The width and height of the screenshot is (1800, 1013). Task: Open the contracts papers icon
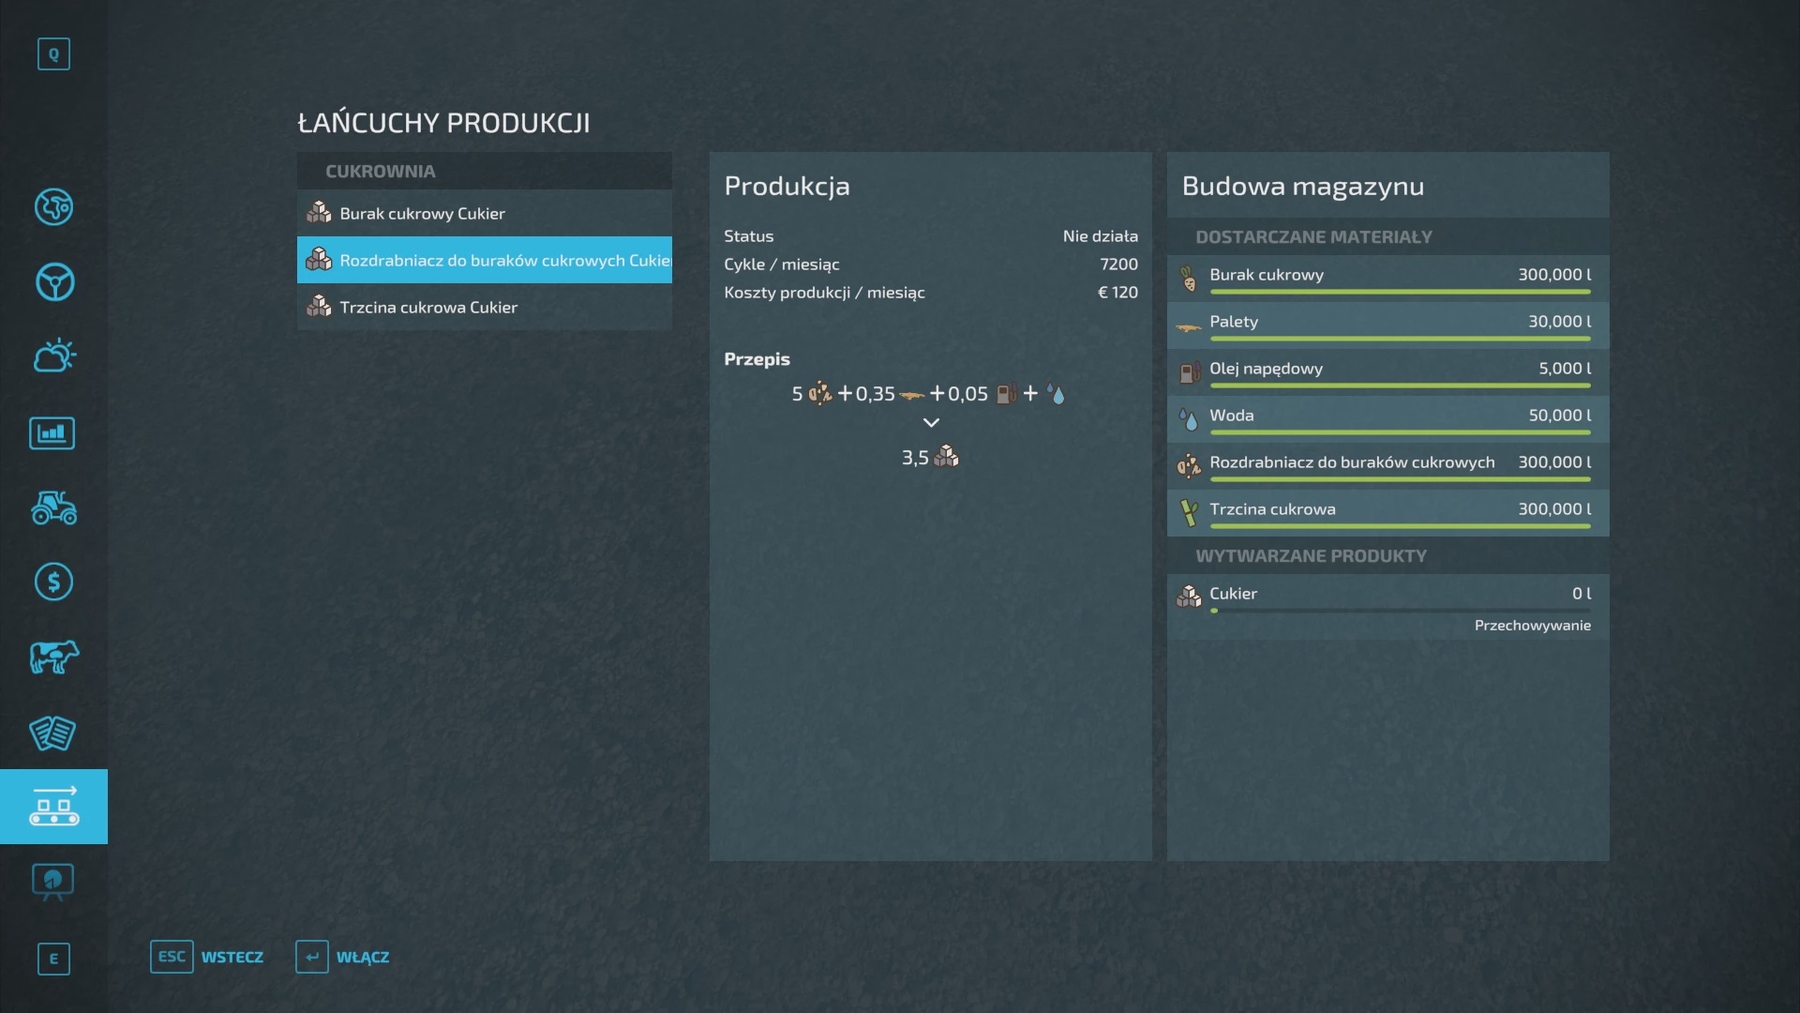click(x=52, y=733)
